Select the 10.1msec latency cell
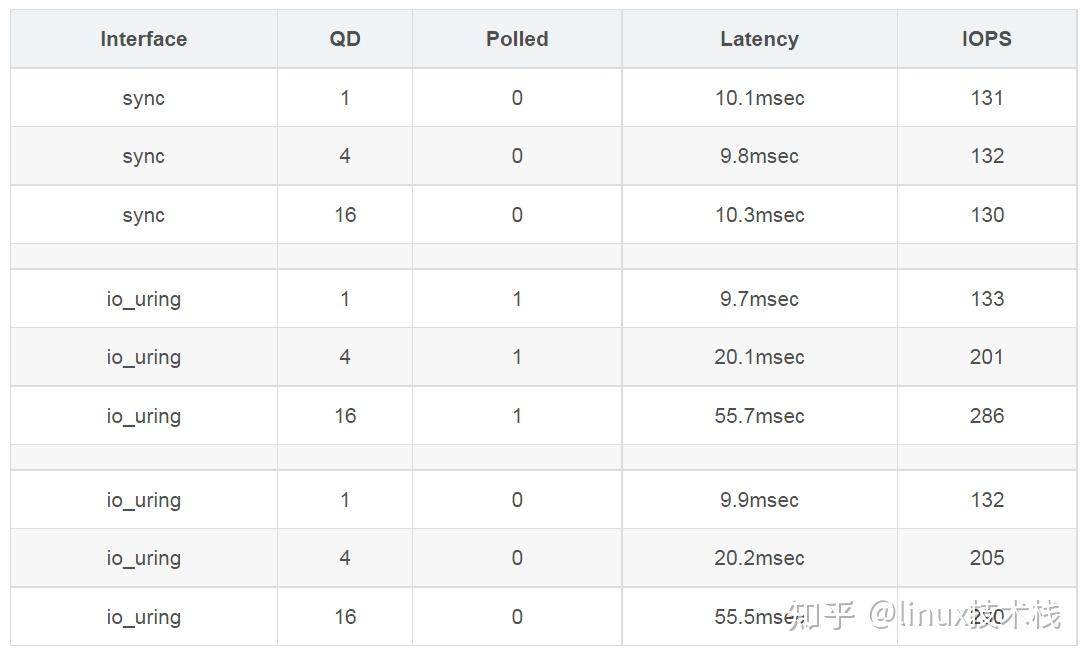The width and height of the screenshot is (1089, 659). (x=759, y=98)
